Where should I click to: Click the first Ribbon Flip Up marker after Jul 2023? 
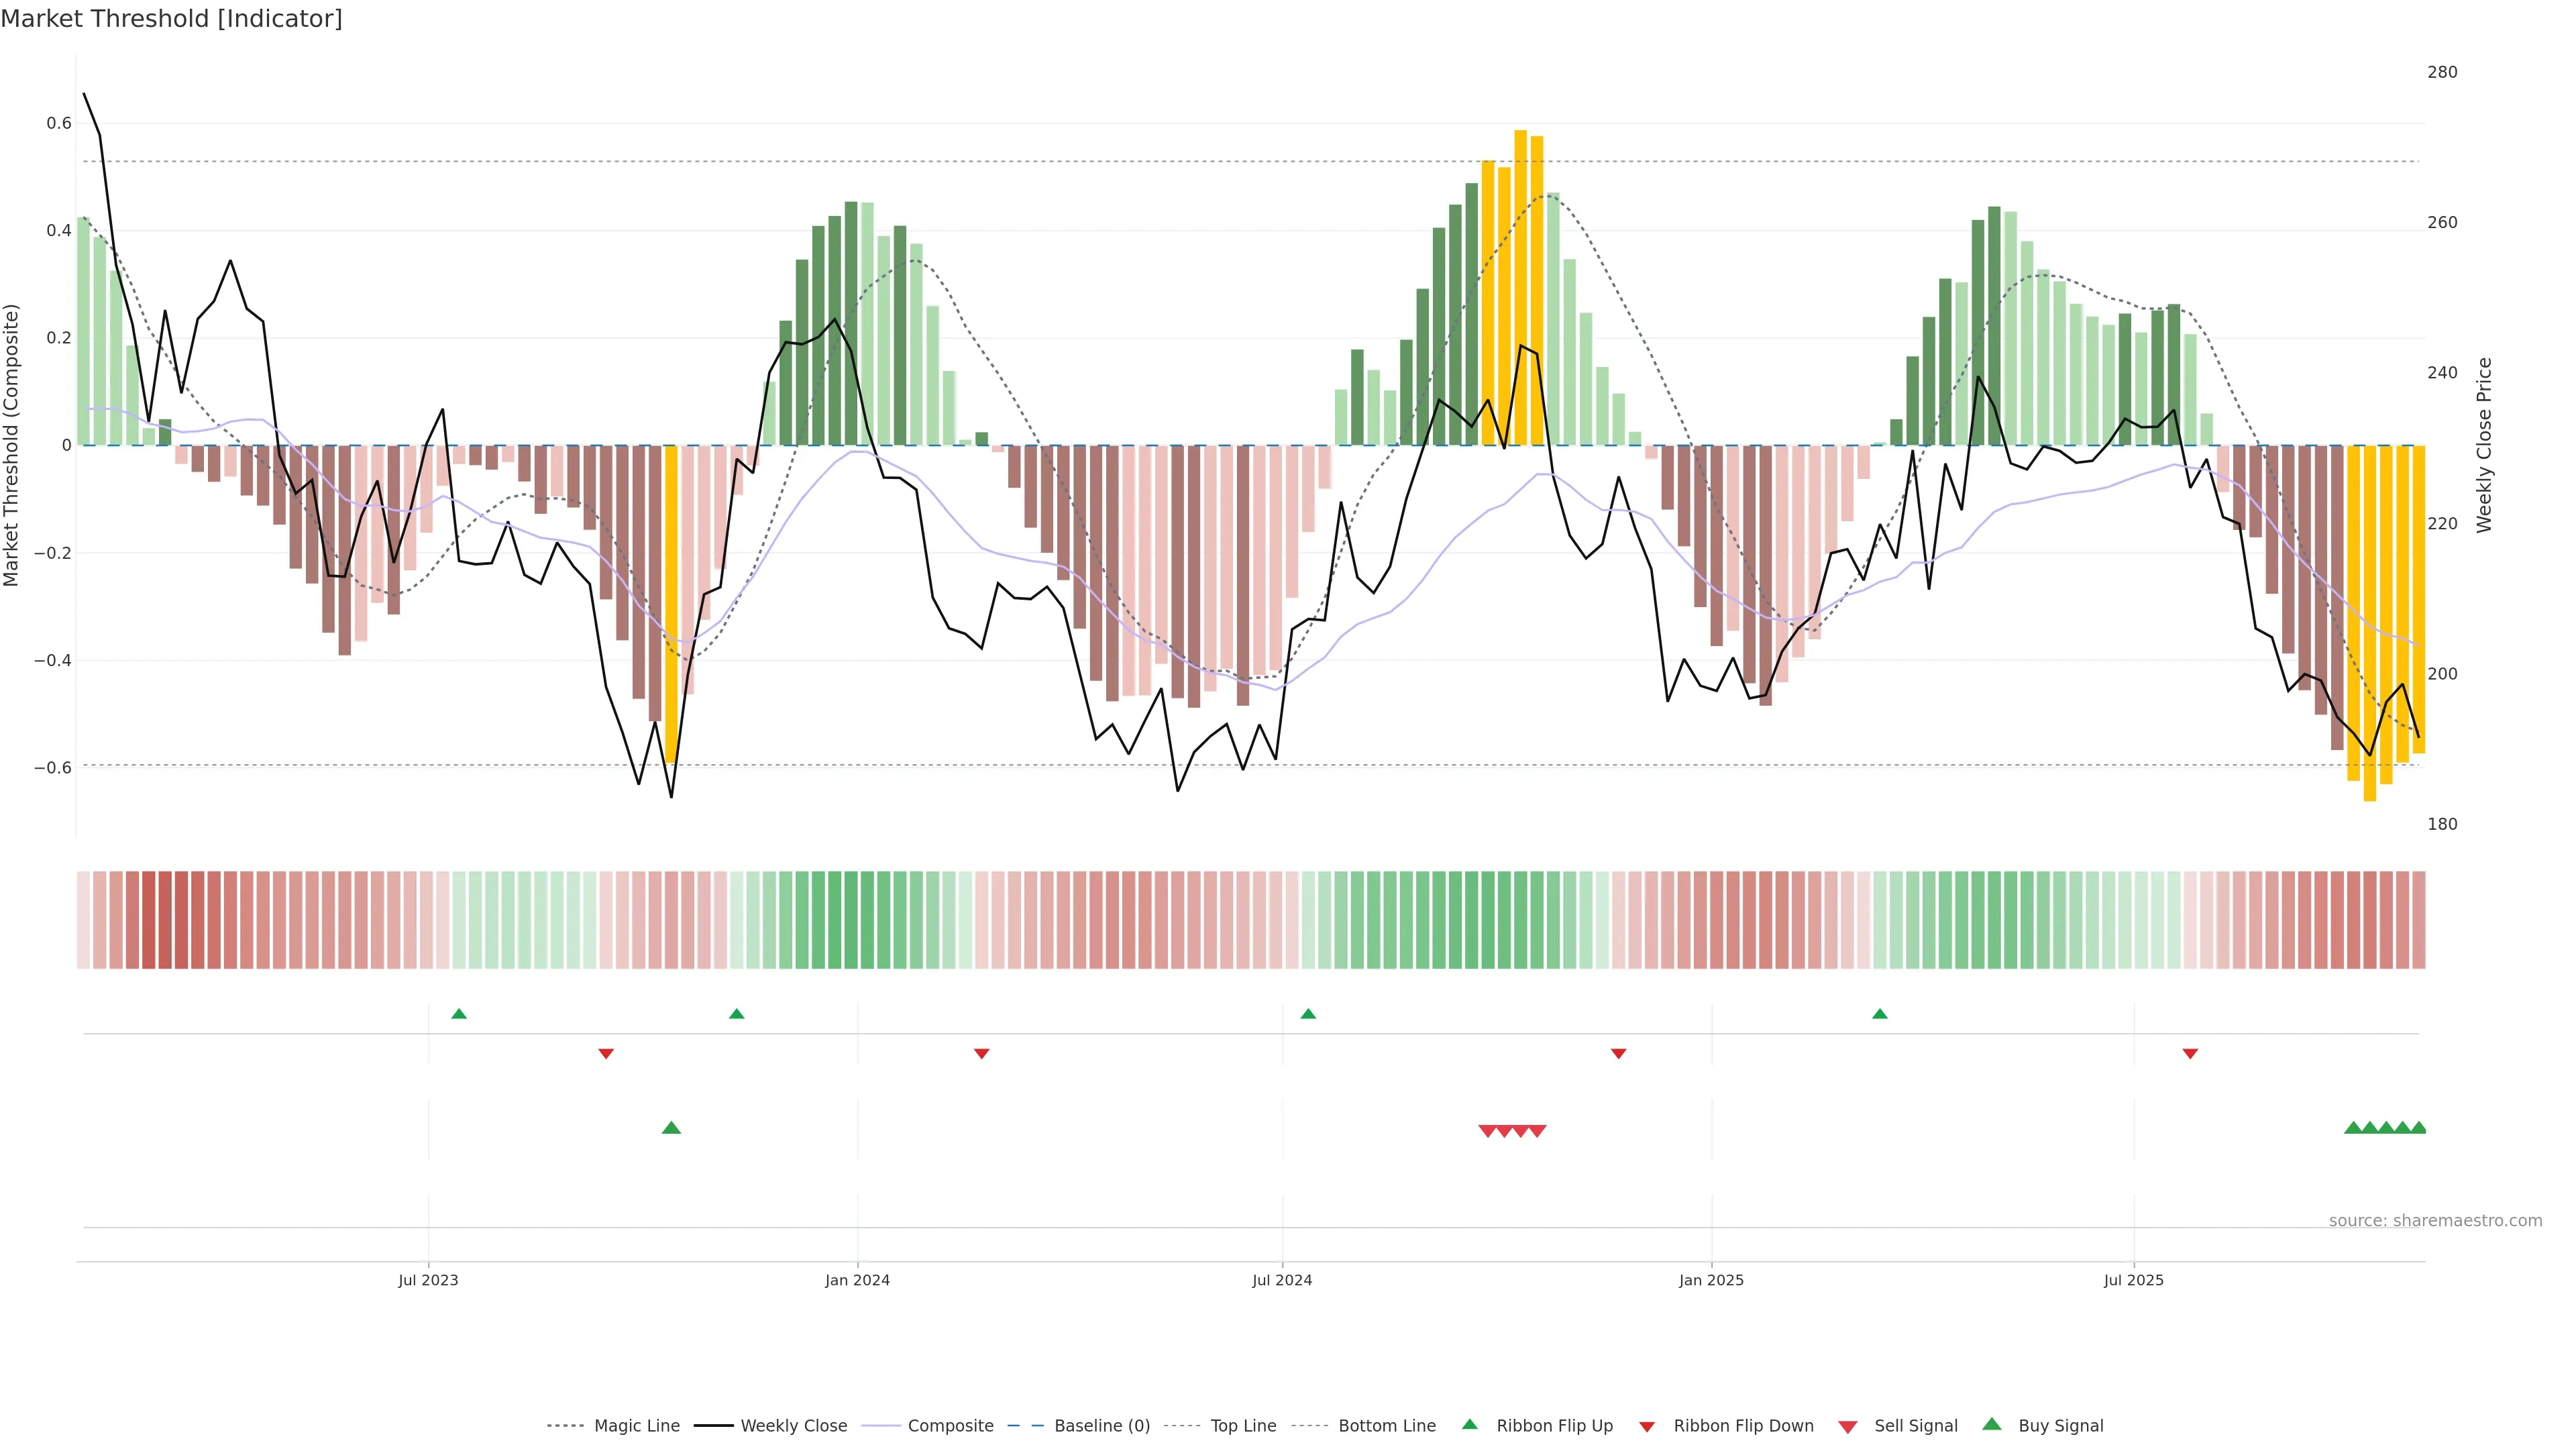(x=459, y=1014)
